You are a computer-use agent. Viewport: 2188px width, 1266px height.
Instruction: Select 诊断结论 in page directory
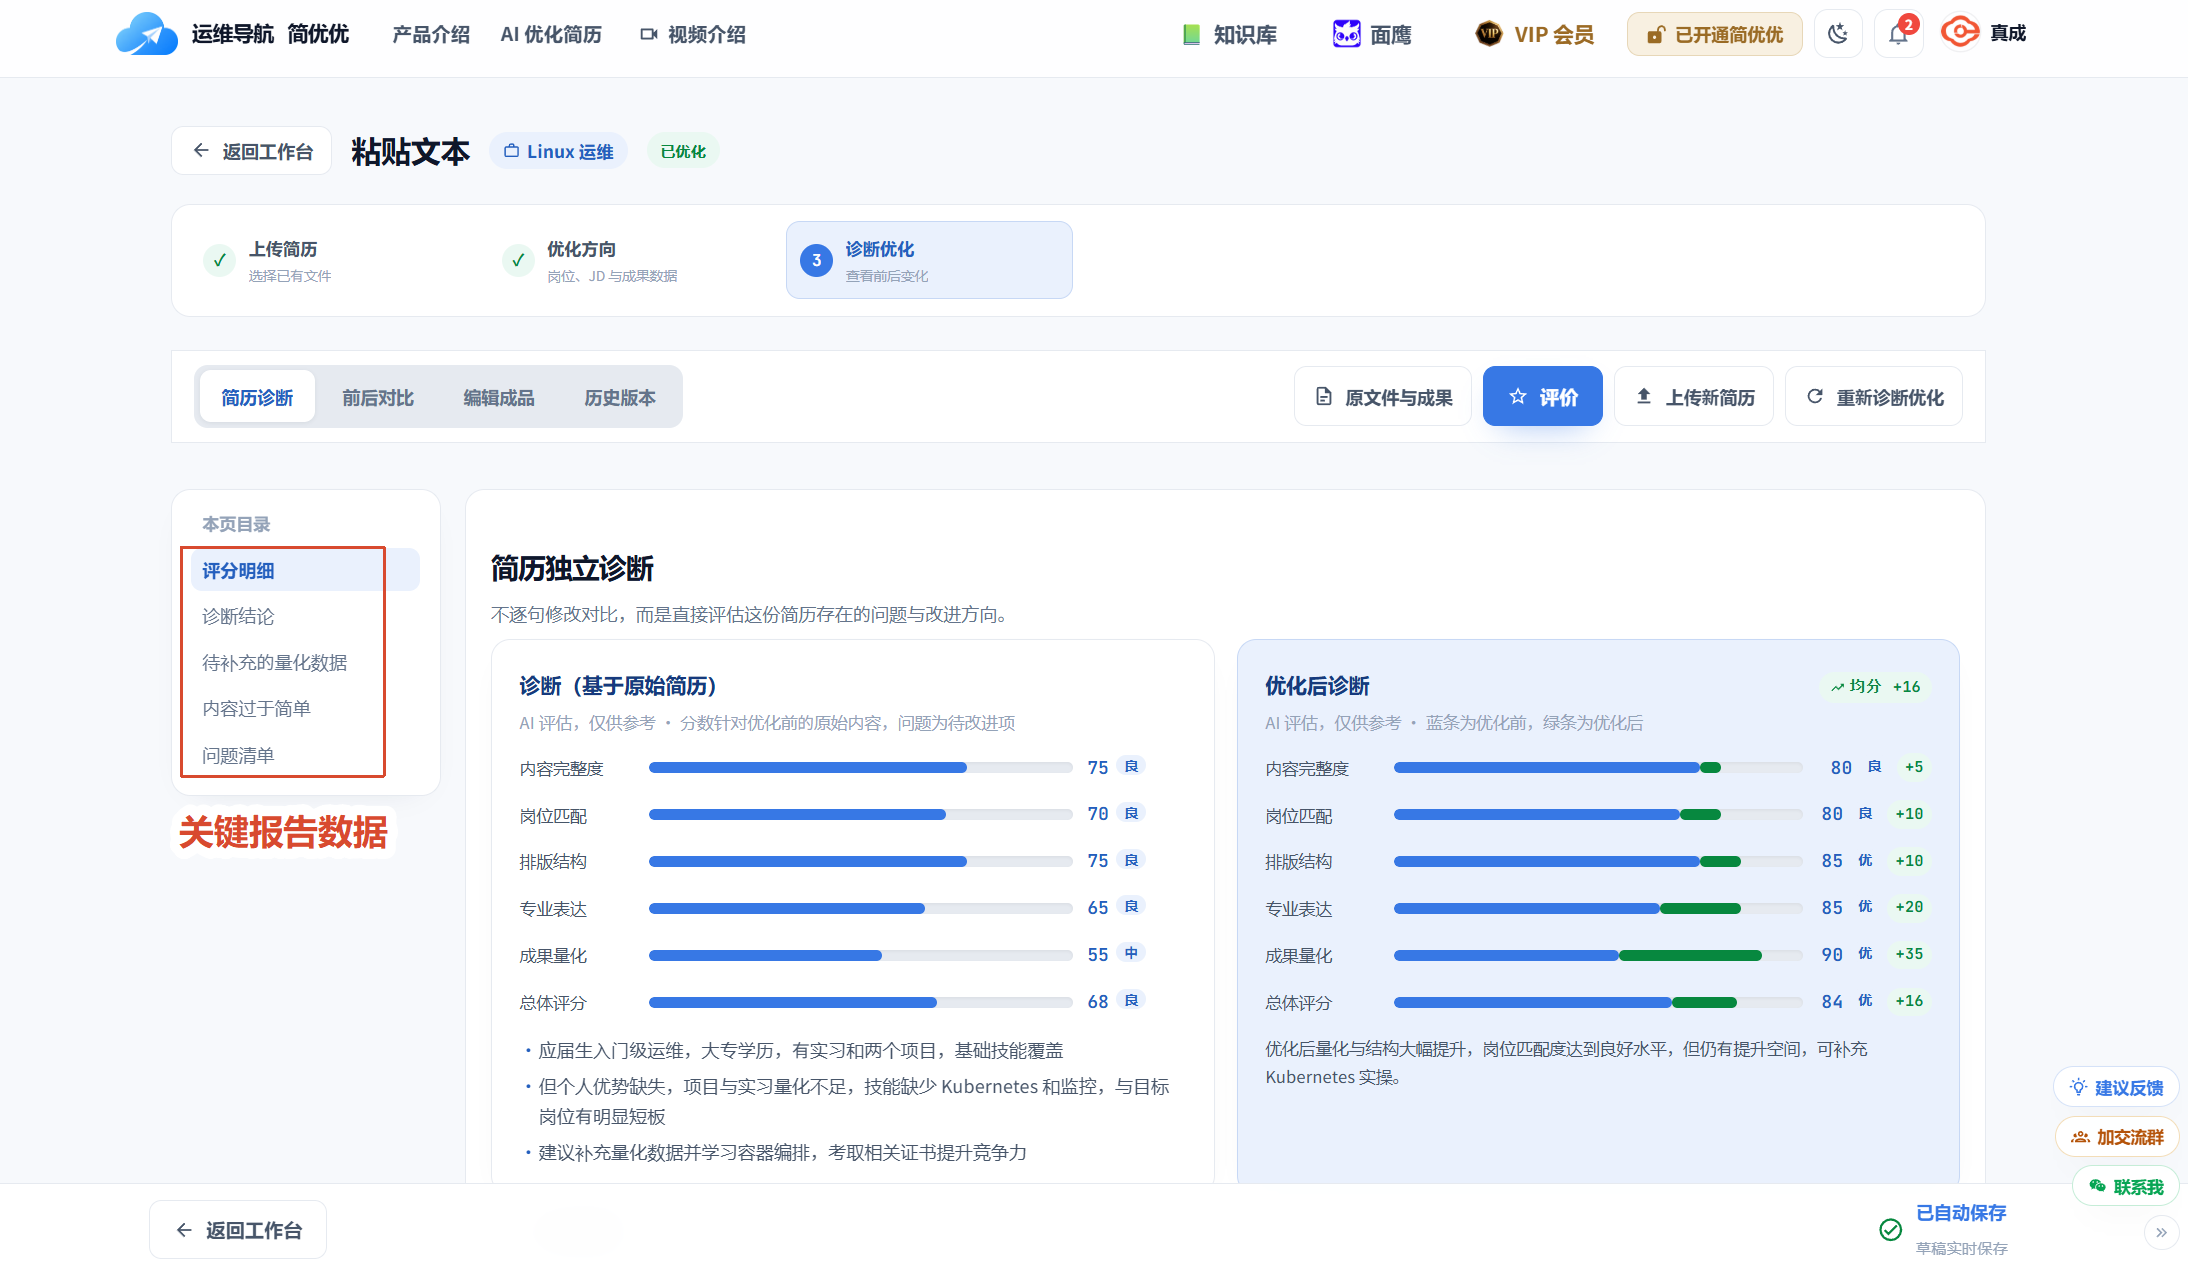point(238,617)
